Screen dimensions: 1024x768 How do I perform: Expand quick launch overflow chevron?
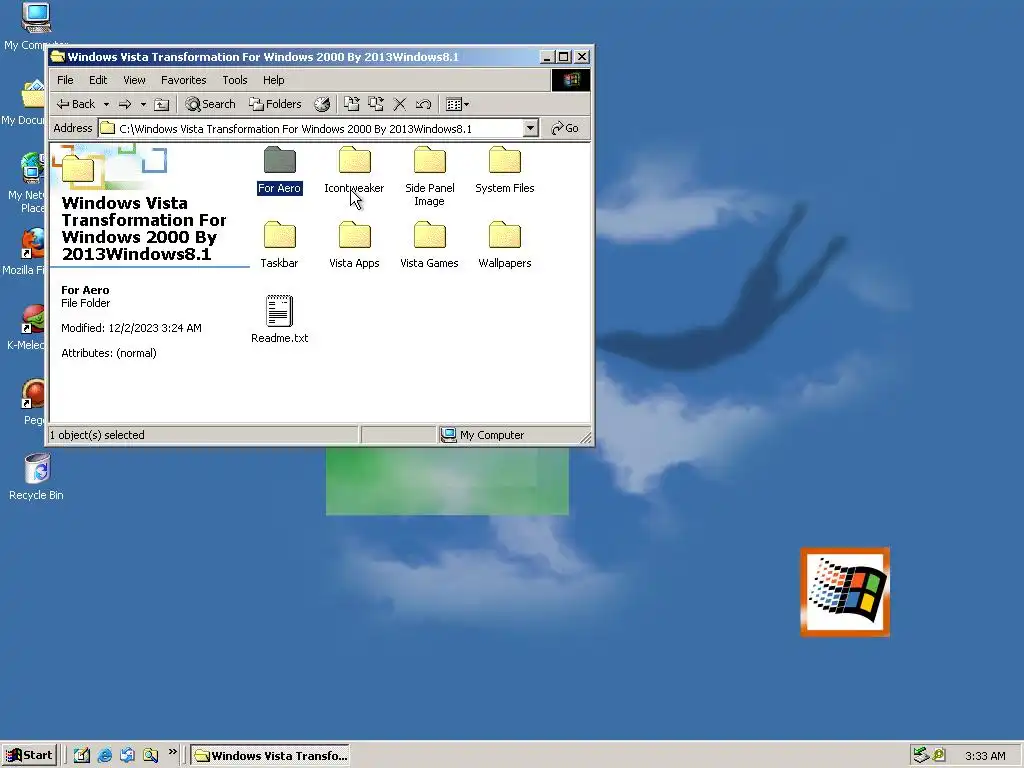[172, 752]
